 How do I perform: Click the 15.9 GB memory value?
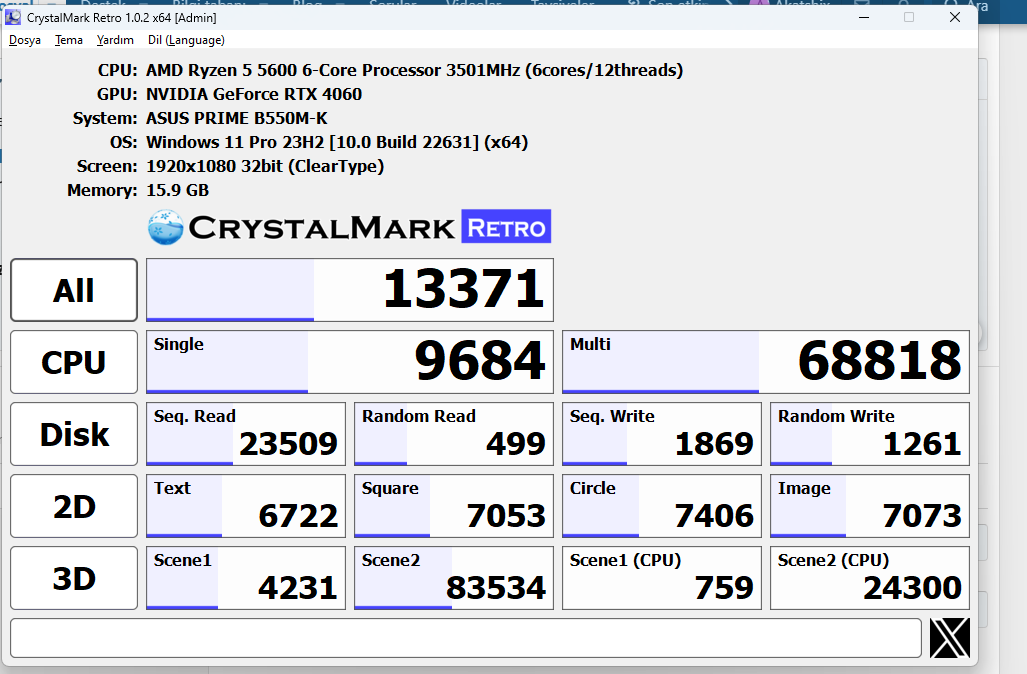tap(177, 191)
